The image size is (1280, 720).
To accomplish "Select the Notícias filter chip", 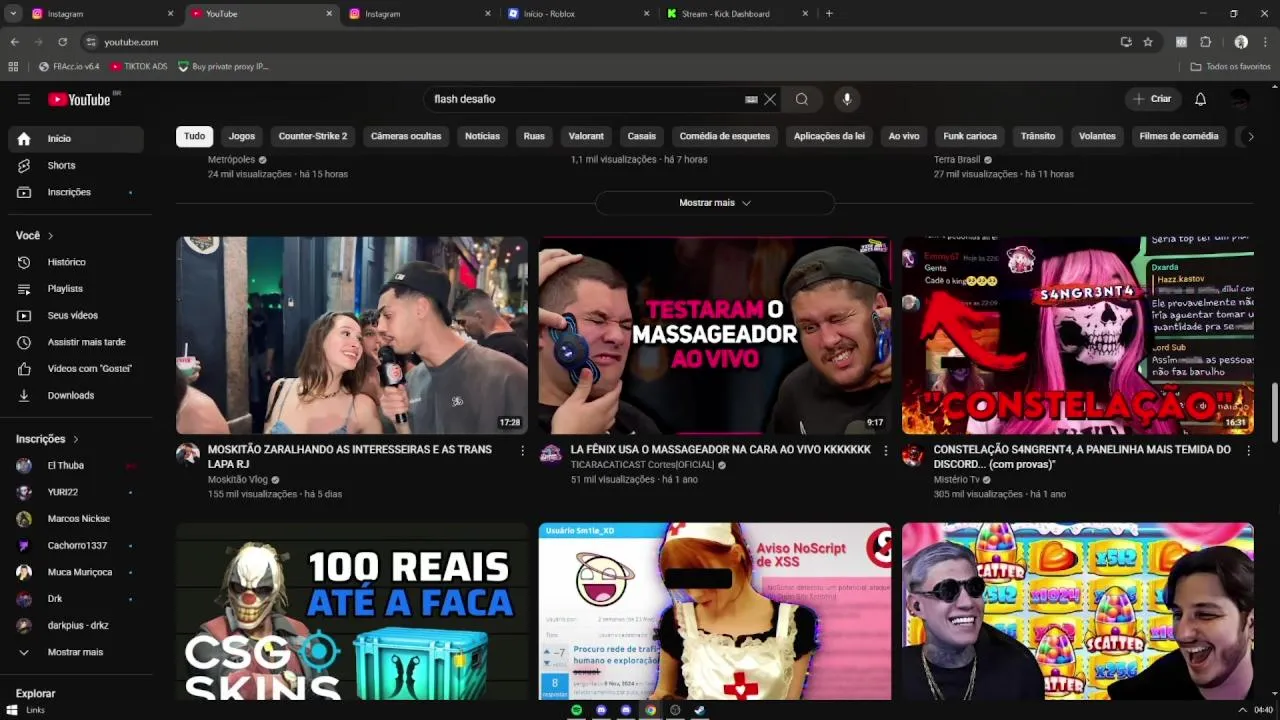I will (482, 136).
